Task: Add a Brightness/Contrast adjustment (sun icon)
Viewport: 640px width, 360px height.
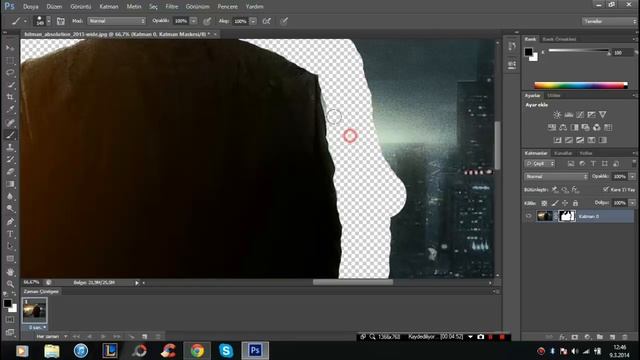Action: pyautogui.click(x=557, y=115)
